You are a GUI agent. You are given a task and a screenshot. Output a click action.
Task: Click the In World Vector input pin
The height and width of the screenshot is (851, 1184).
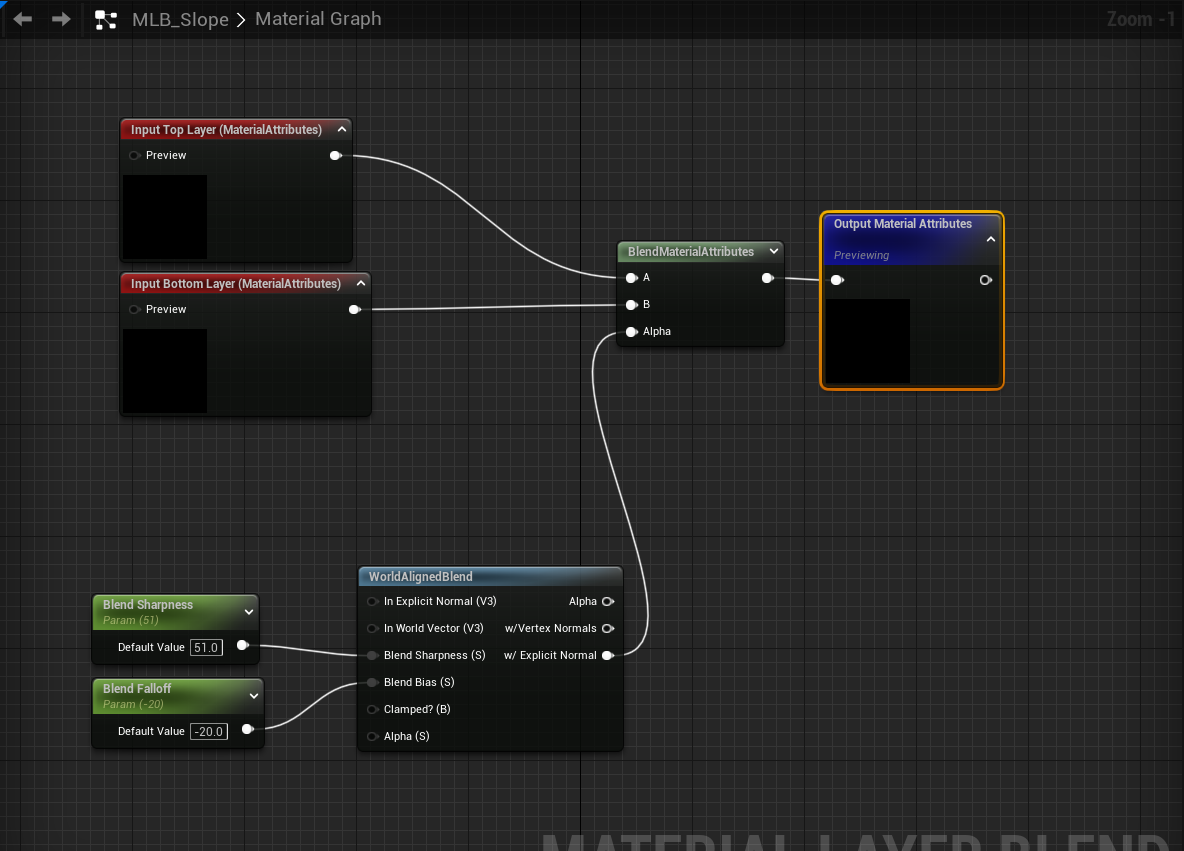371,628
